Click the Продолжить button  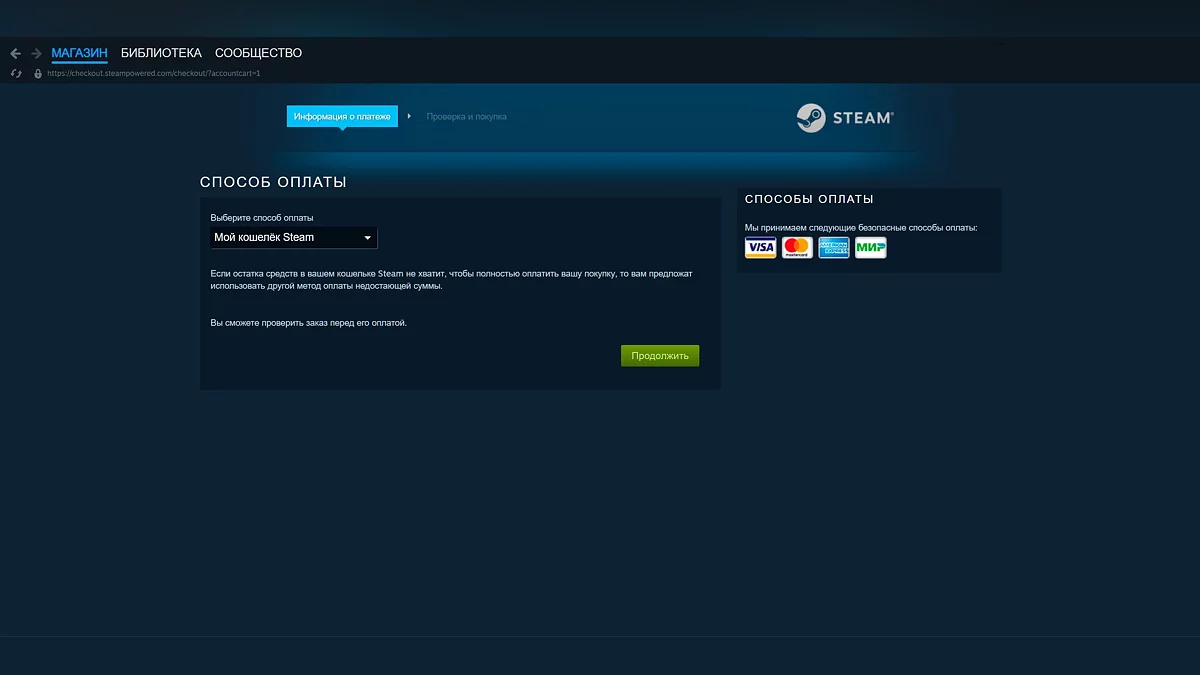point(660,355)
